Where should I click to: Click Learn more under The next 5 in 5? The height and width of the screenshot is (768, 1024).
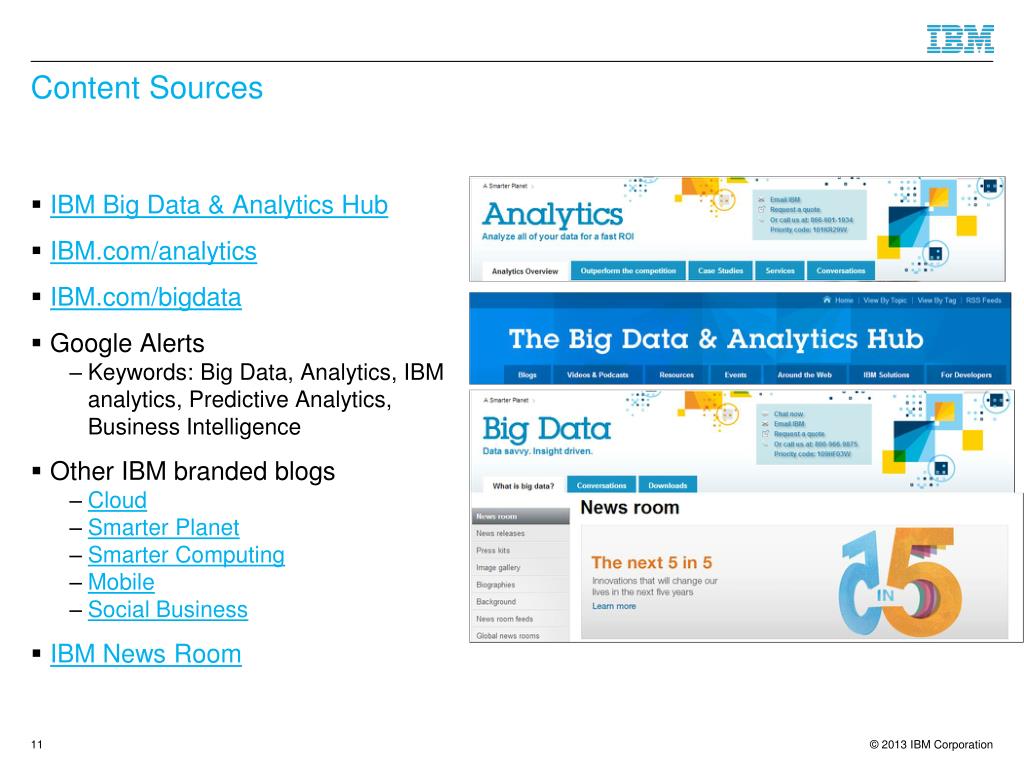[614, 606]
